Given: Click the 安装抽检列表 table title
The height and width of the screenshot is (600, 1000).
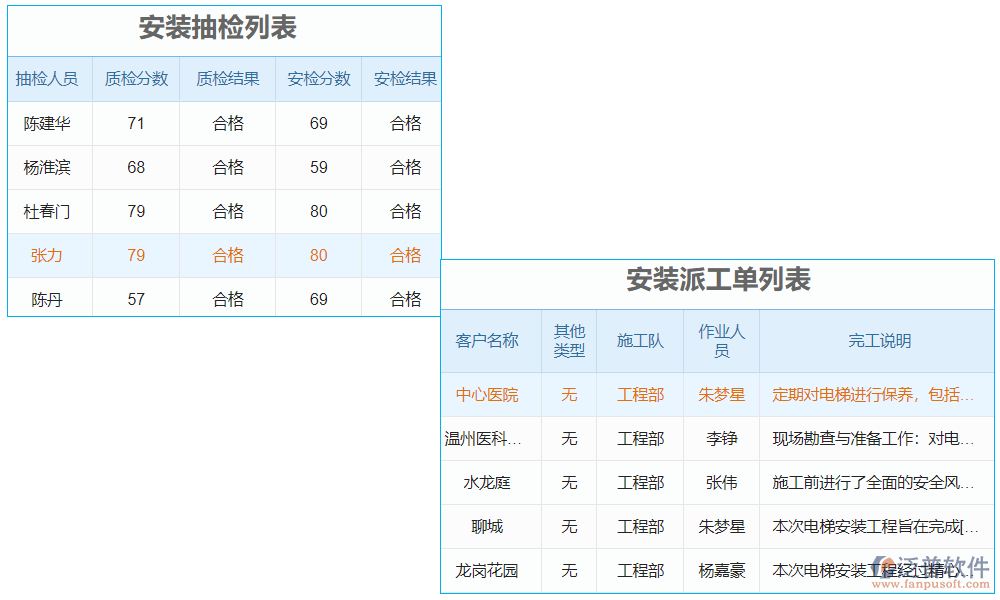Looking at the screenshot, I should [x=224, y=30].
